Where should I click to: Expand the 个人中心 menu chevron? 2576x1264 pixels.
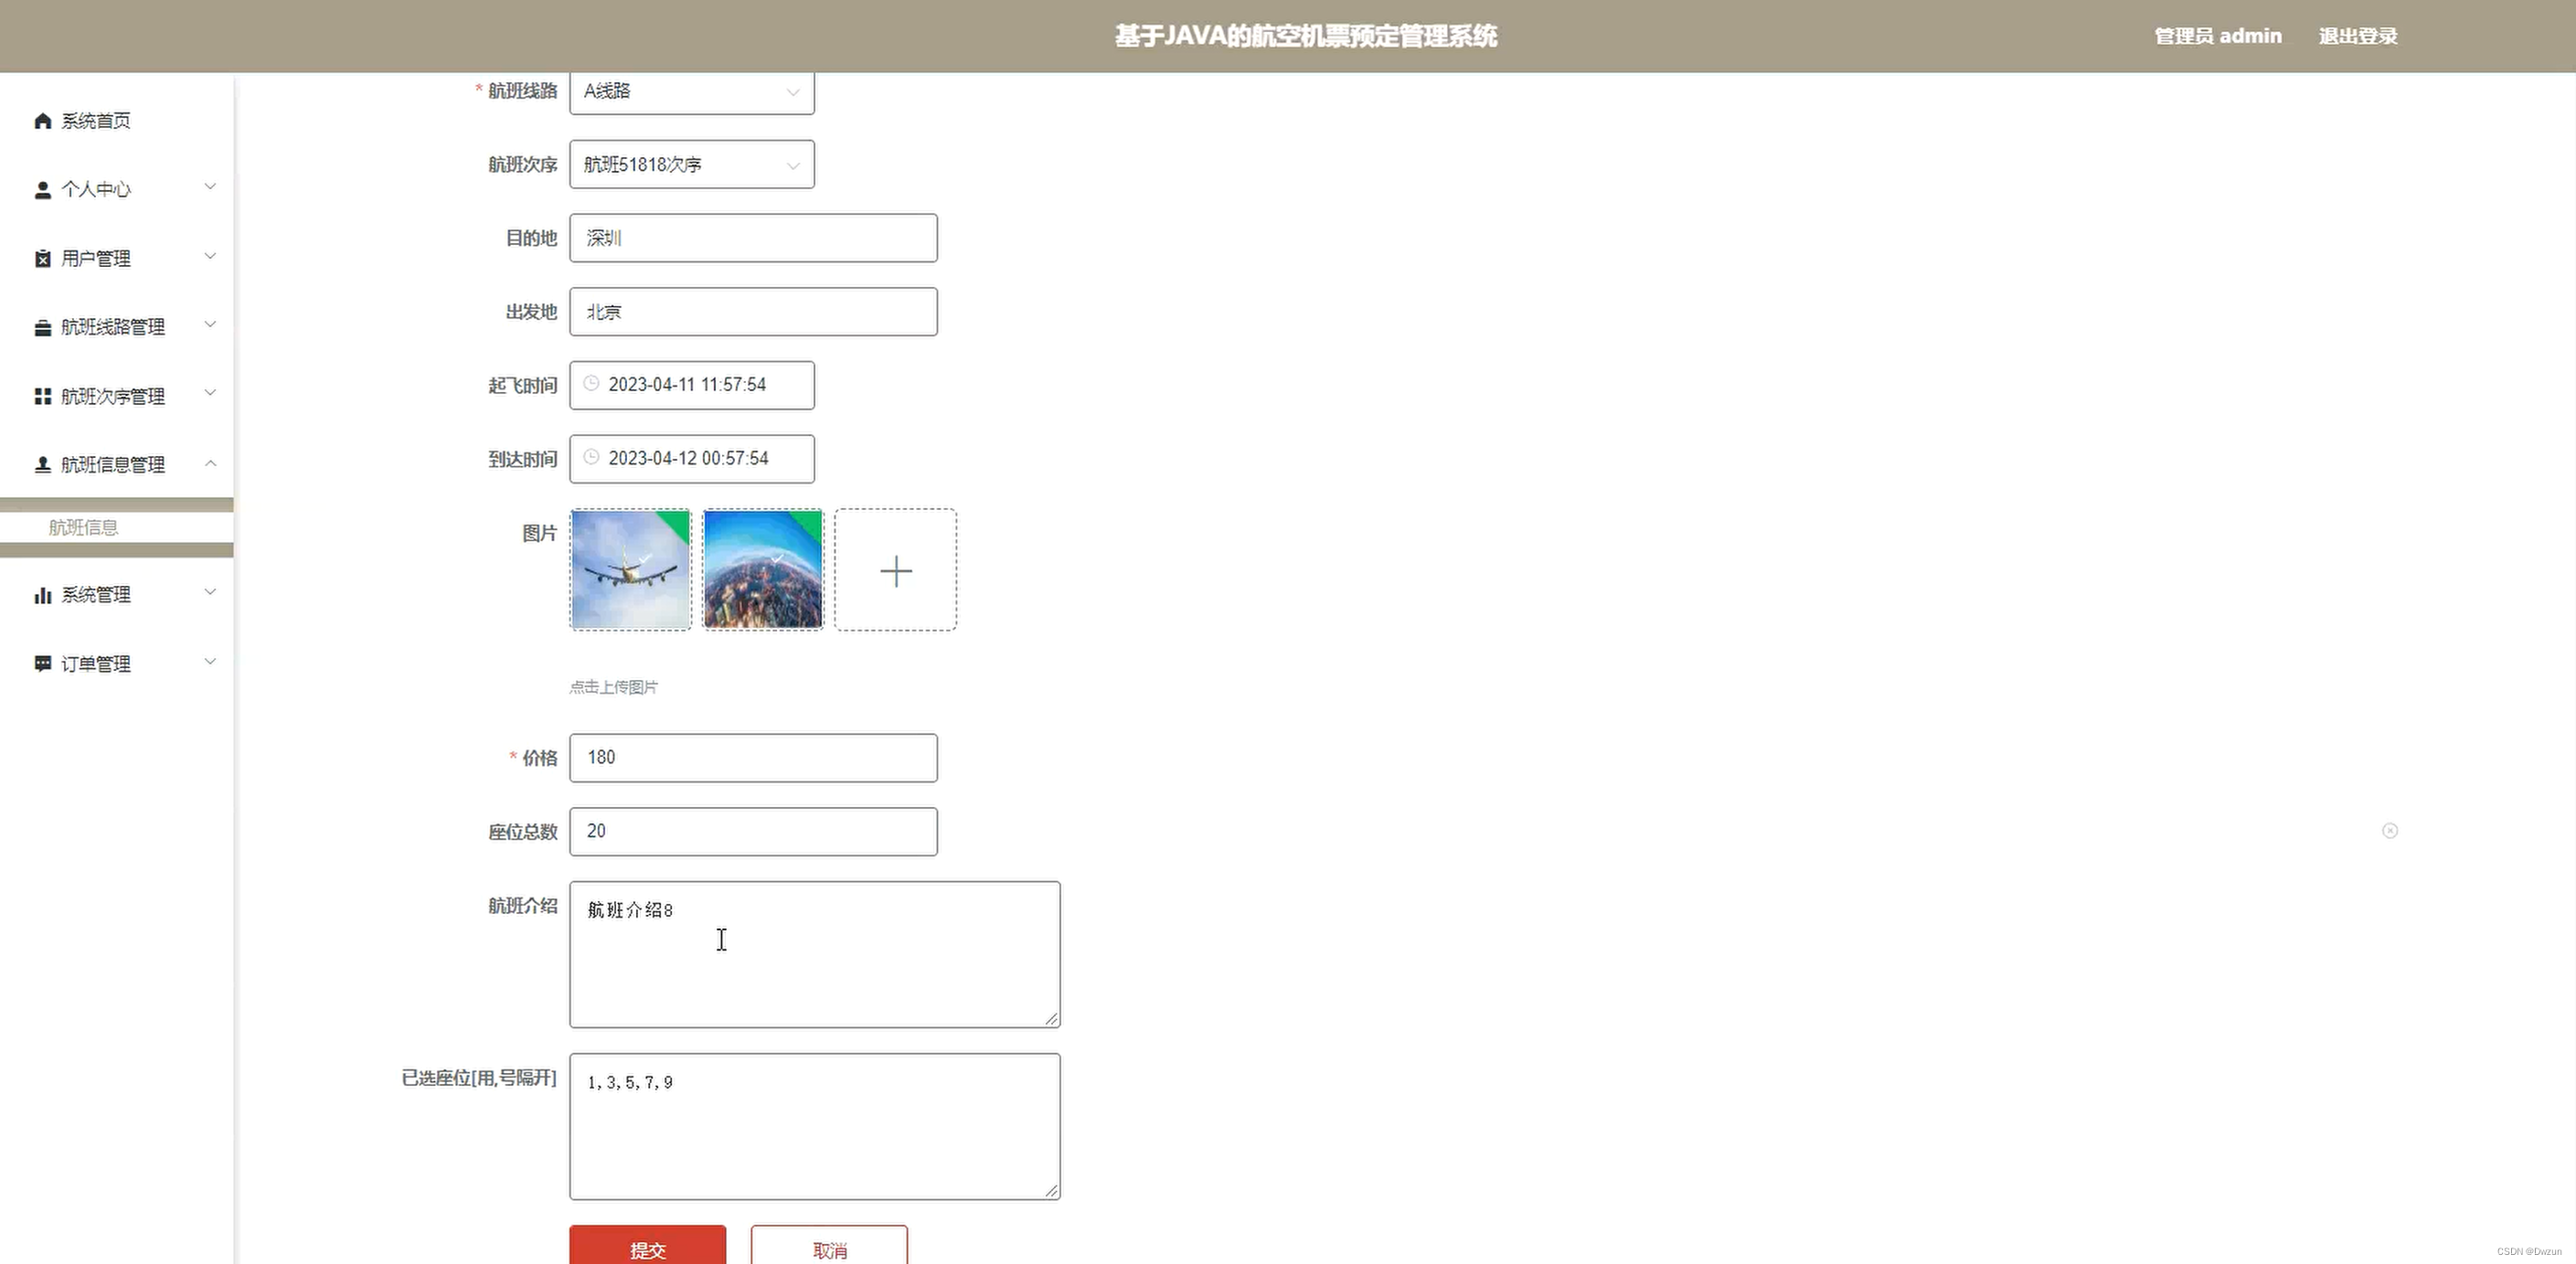click(x=210, y=187)
